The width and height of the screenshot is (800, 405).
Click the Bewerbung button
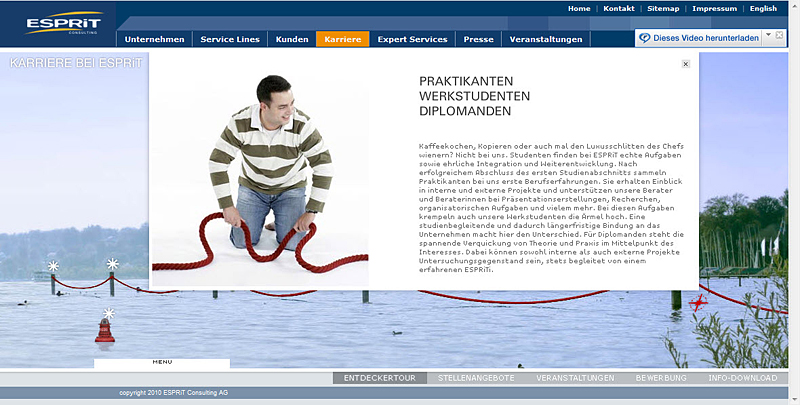point(660,378)
